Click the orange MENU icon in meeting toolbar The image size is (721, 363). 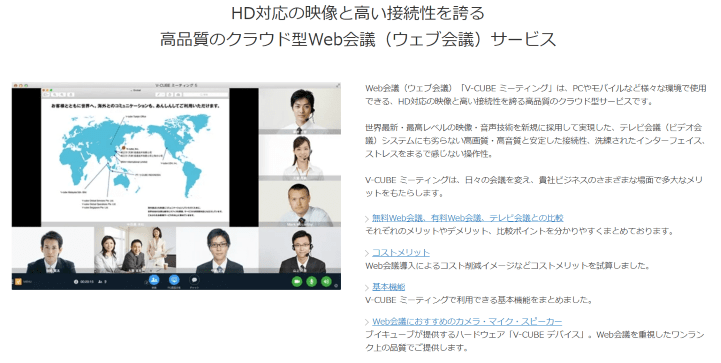click(18, 282)
